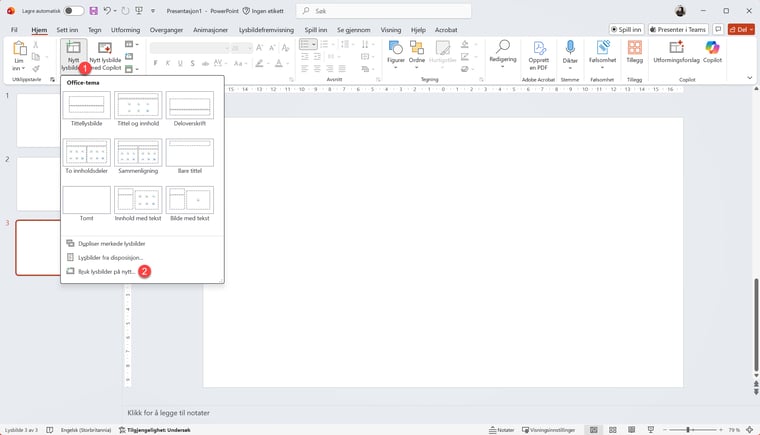Open the Fil tab
The width and height of the screenshot is (760, 435).
point(14,30)
